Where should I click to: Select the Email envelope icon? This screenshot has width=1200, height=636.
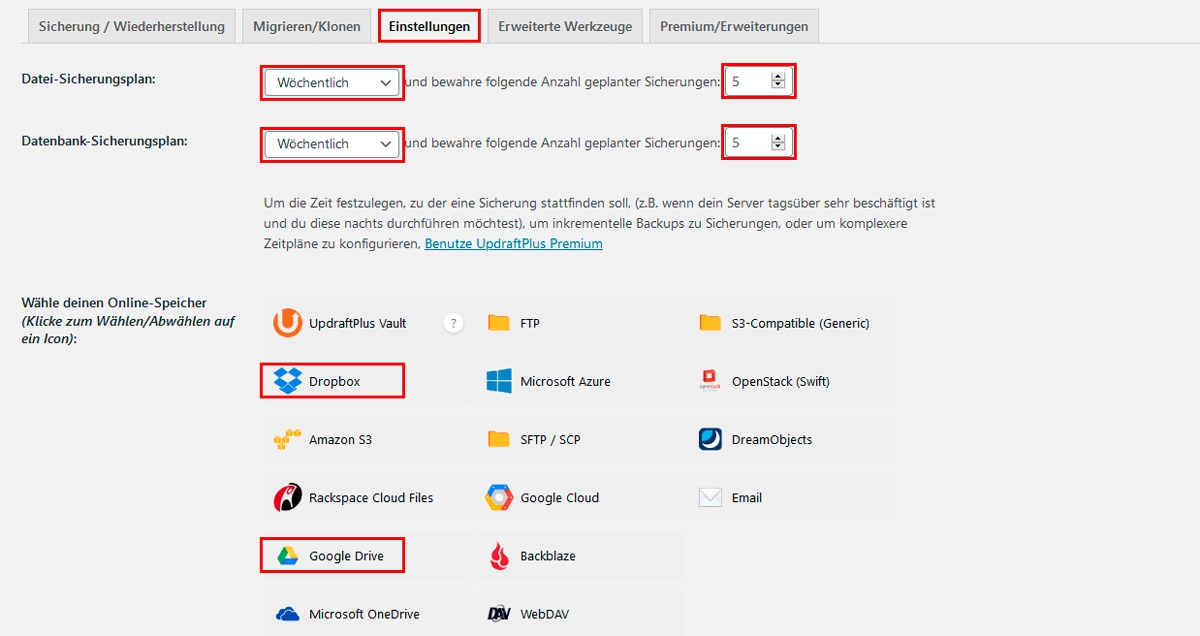click(x=710, y=497)
